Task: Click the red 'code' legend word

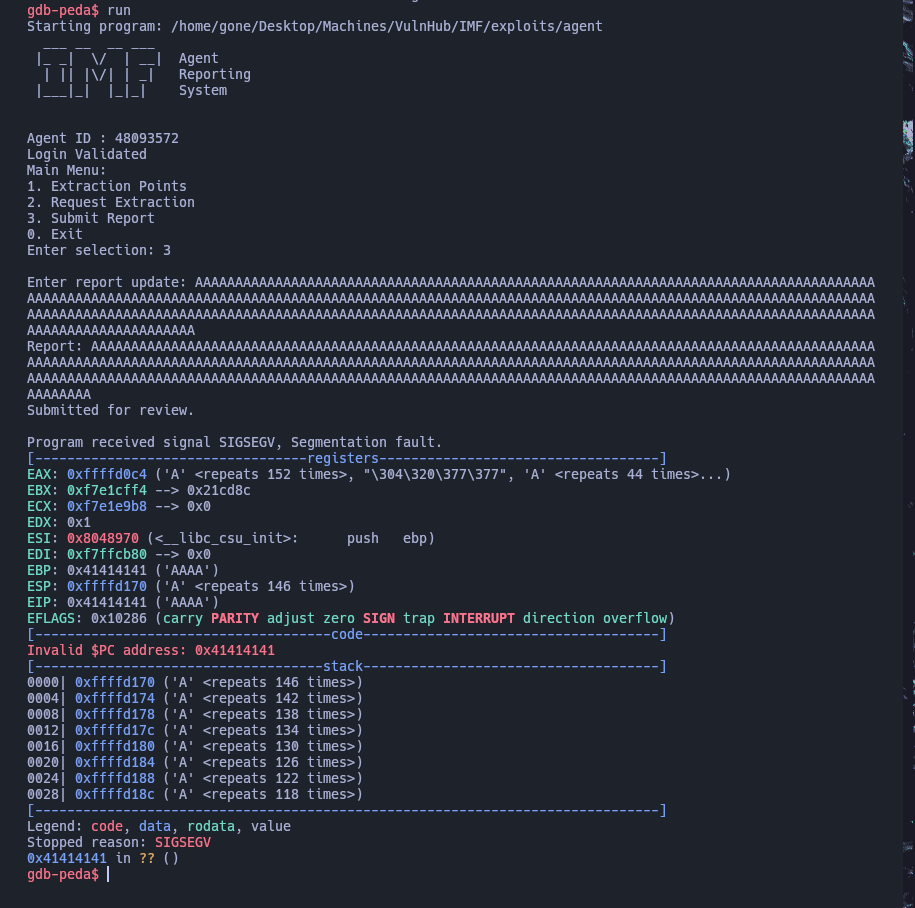Action: (107, 826)
